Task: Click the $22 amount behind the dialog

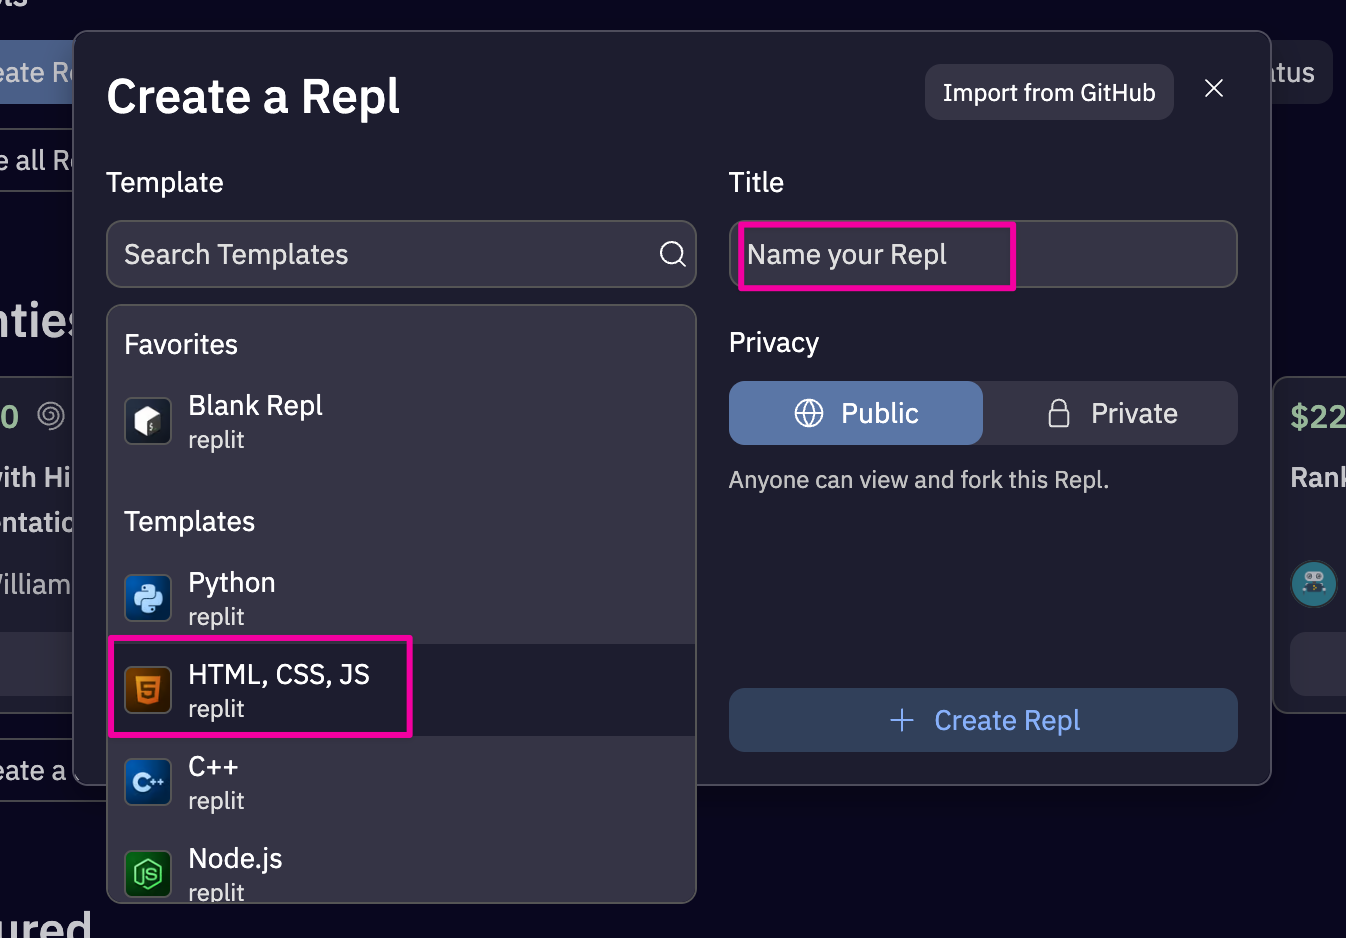Action: pos(1318,416)
